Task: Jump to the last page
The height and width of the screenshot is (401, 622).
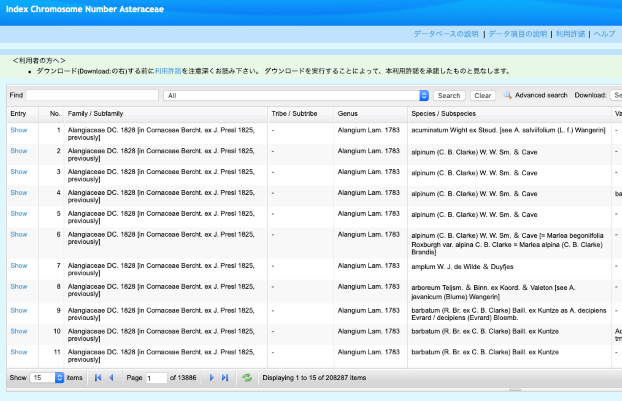Action: click(225, 378)
